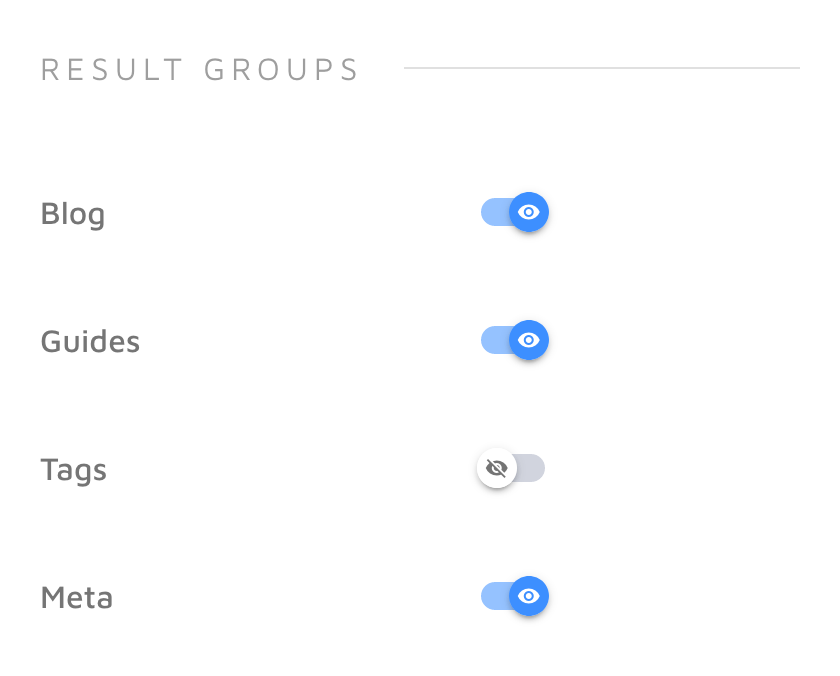The image size is (840, 676).
Task: Click the Guides group label
Action: (89, 341)
